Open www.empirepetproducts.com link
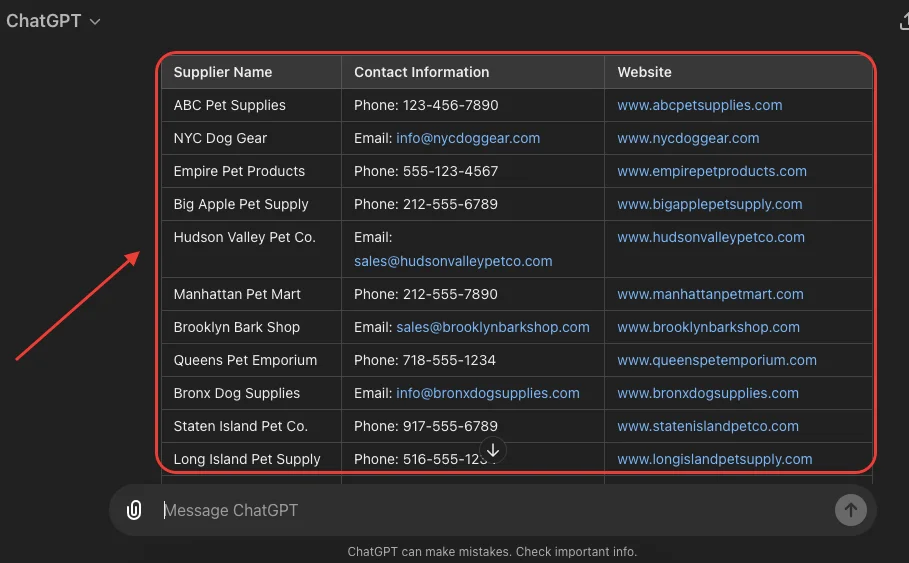The height and width of the screenshot is (563, 909). tap(712, 171)
